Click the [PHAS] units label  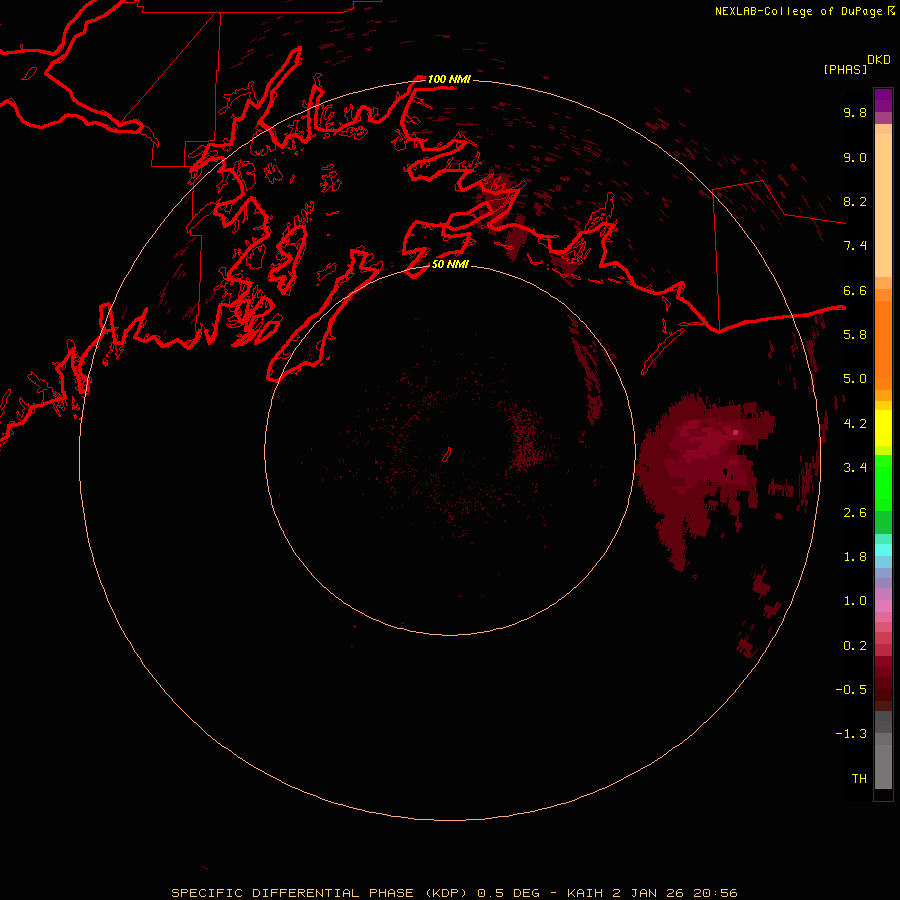[x=845, y=69]
